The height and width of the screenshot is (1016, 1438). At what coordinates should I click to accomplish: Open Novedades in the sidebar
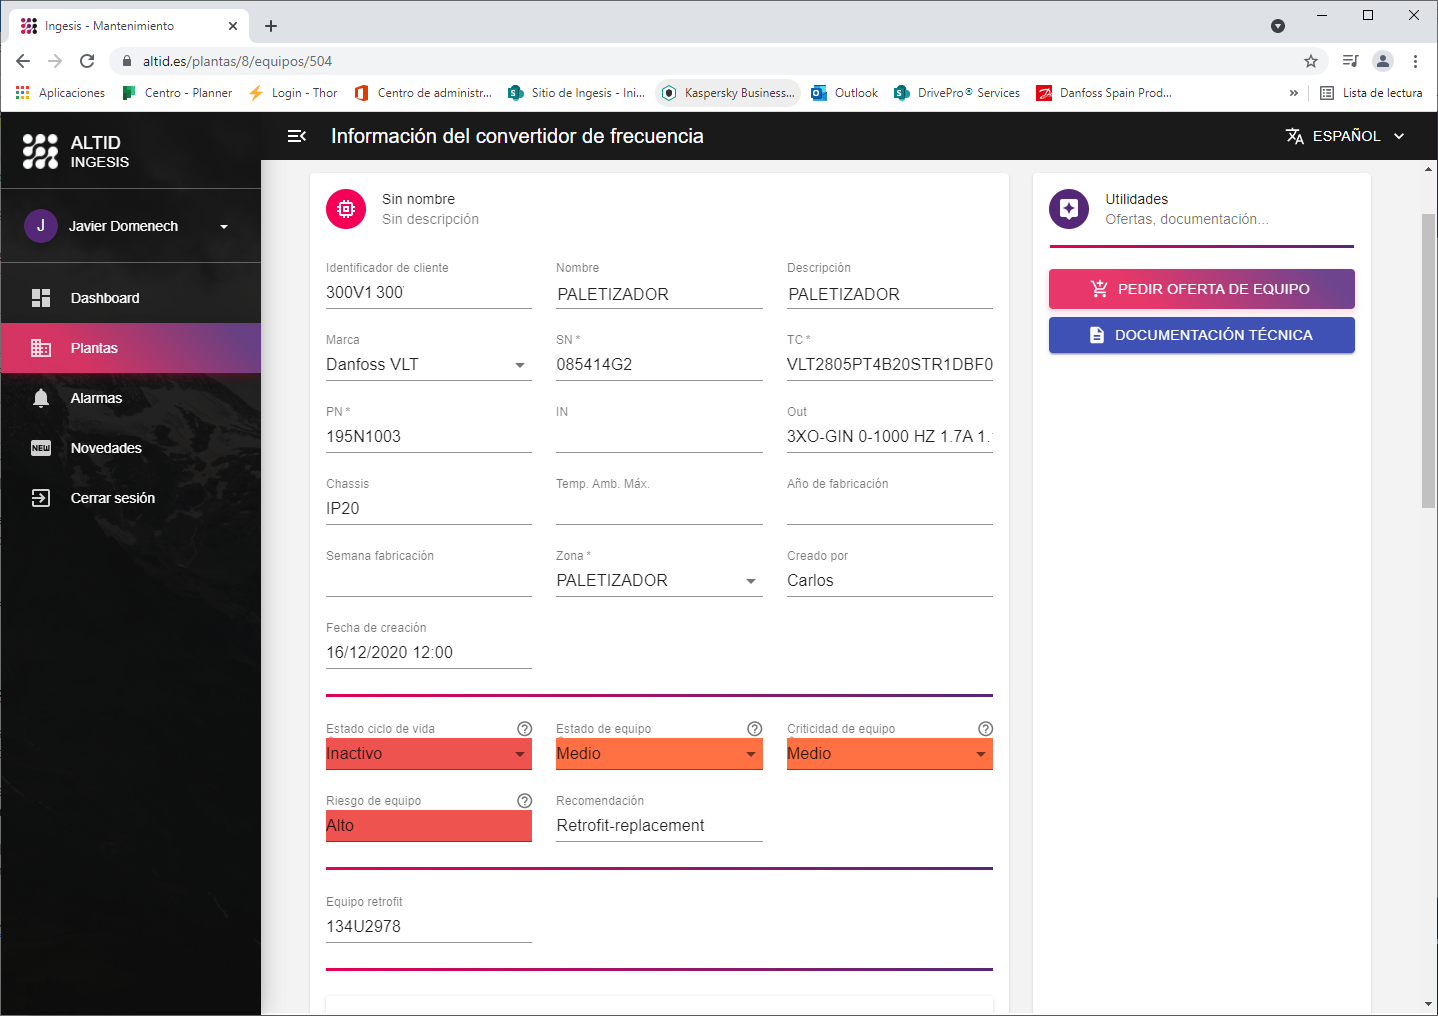pos(106,448)
